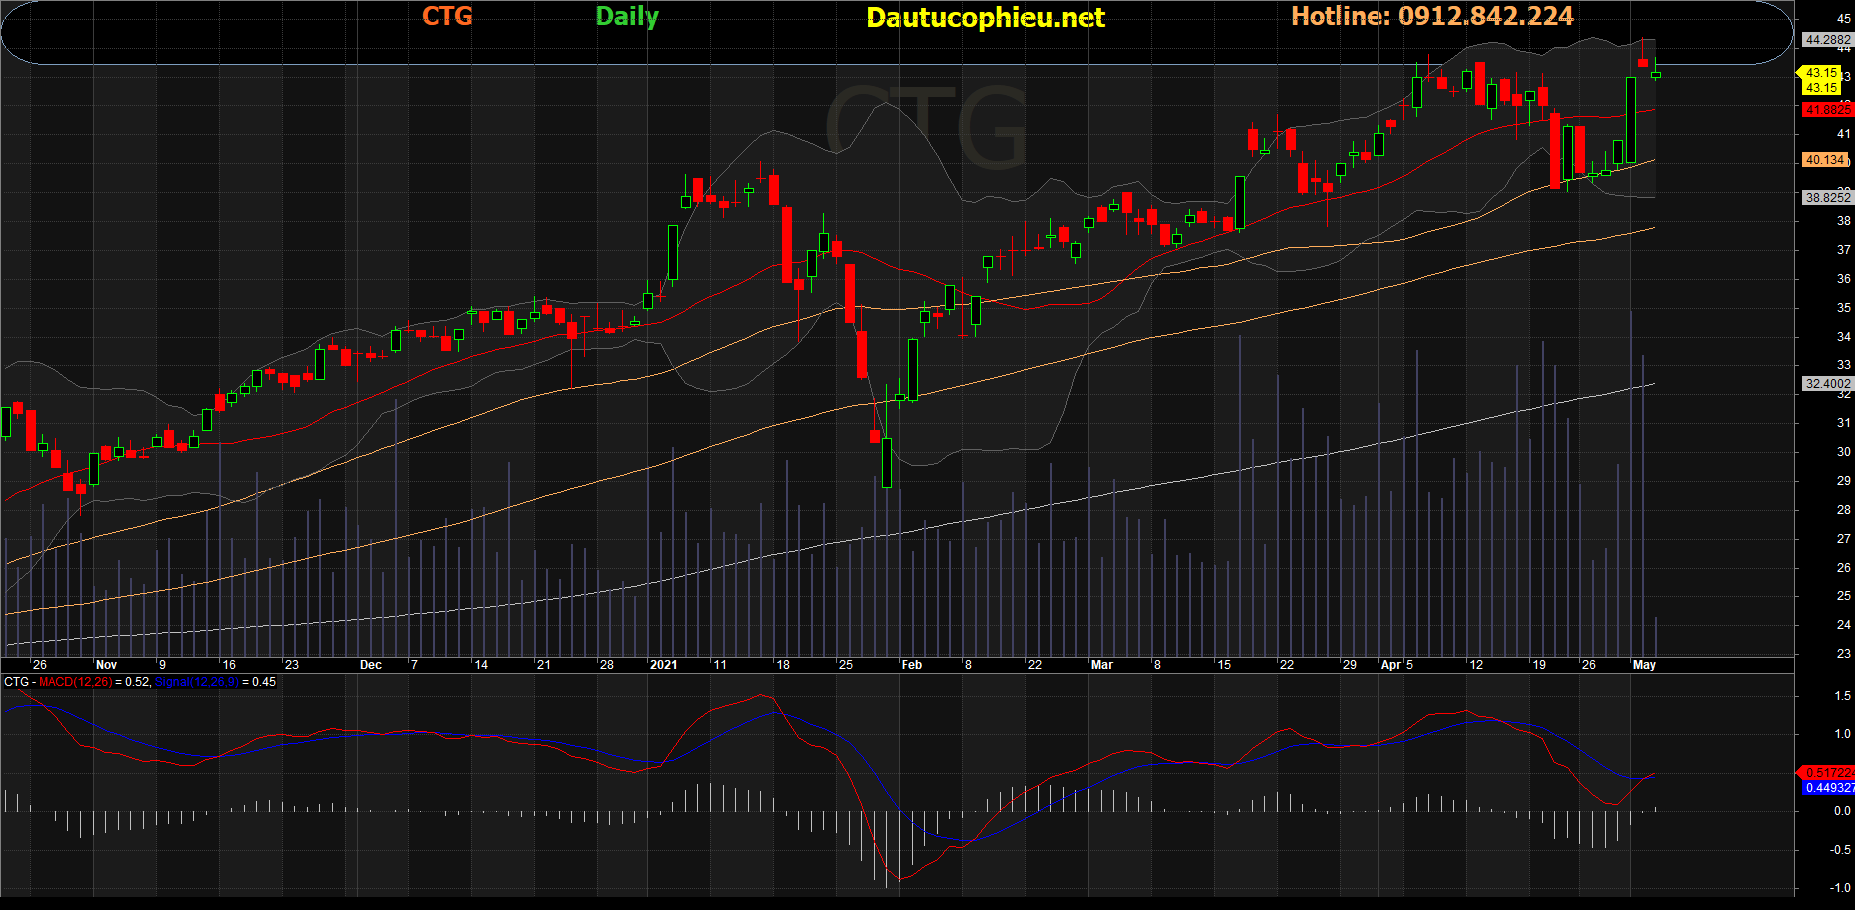Click the yellow 43.15 last-price marker
This screenshot has height=910, width=1855.
1820,73
